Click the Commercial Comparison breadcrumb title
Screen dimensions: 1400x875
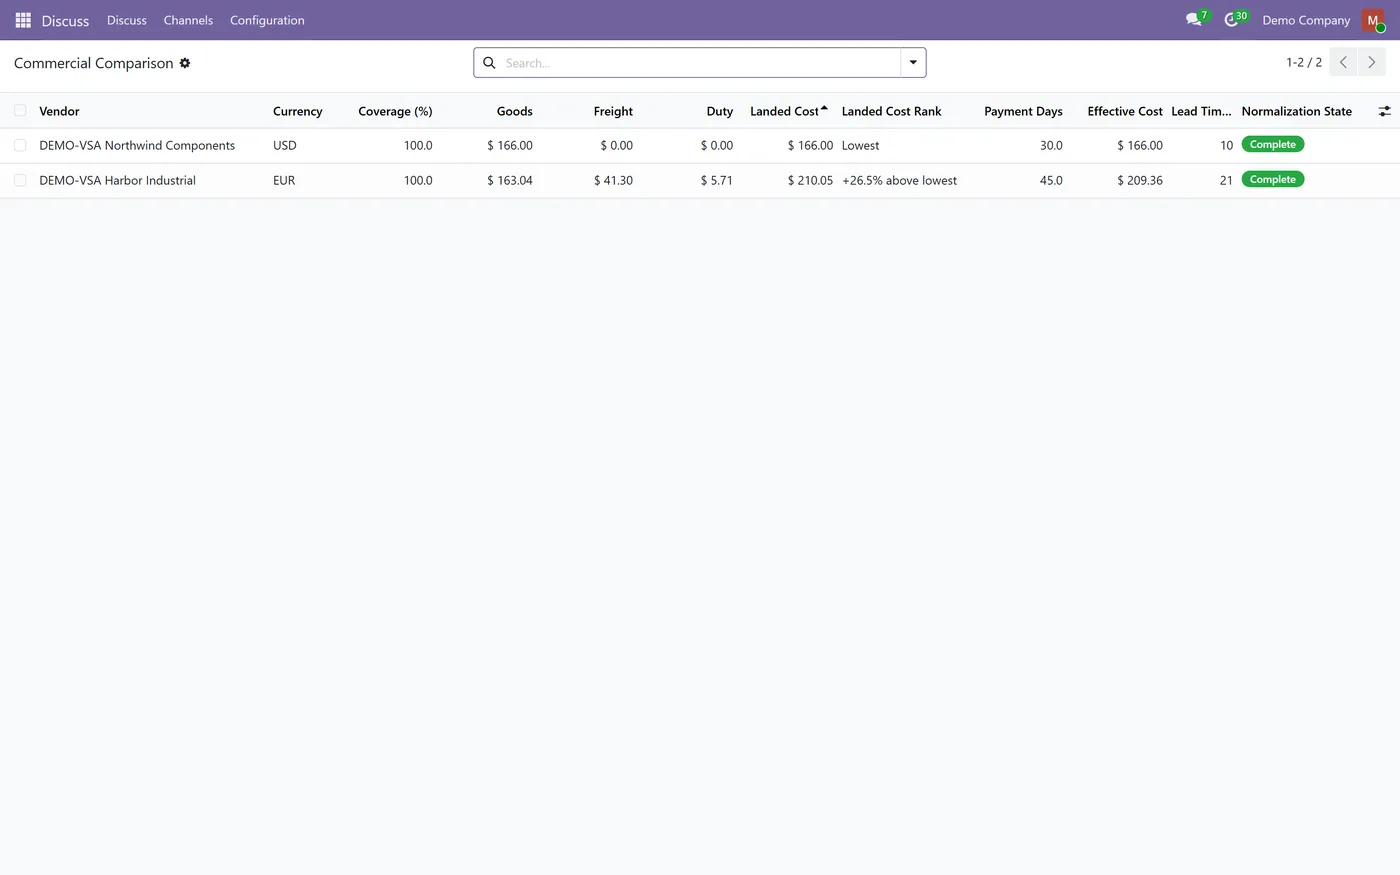pyautogui.click(x=94, y=63)
